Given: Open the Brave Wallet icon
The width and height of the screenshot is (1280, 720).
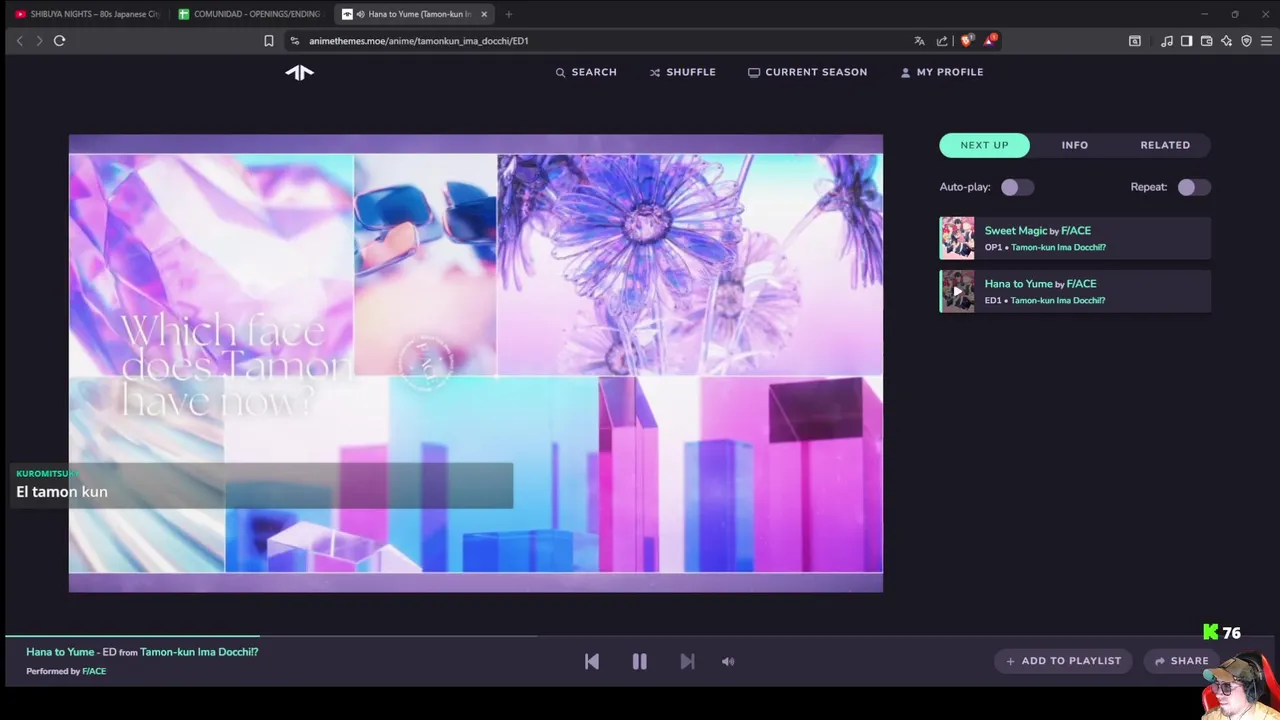Looking at the screenshot, I should click(1206, 41).
